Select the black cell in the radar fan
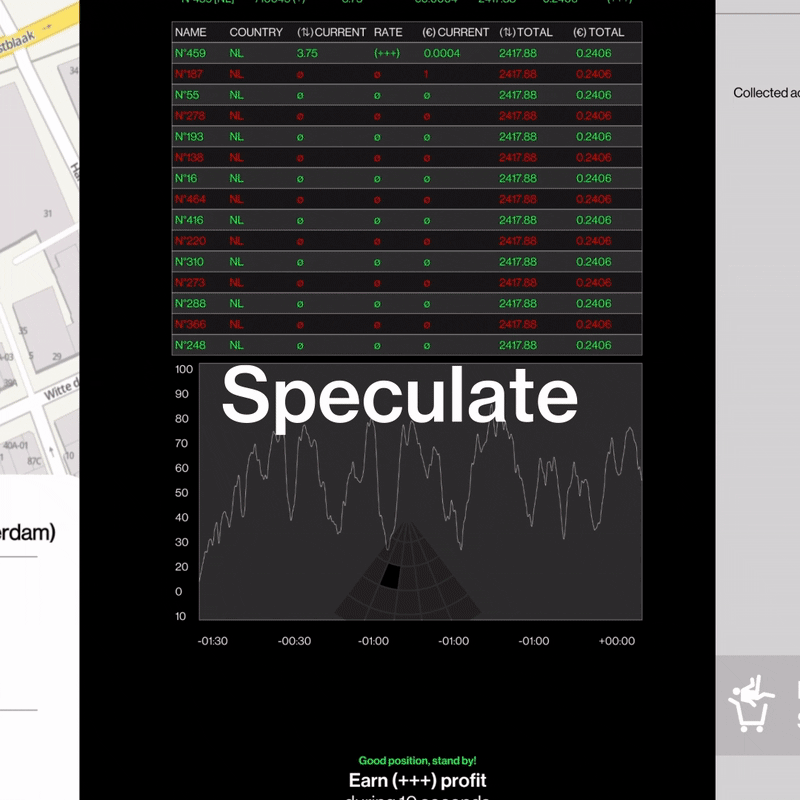Viewport: 800px width, 800px height. (x=391, y=576)
